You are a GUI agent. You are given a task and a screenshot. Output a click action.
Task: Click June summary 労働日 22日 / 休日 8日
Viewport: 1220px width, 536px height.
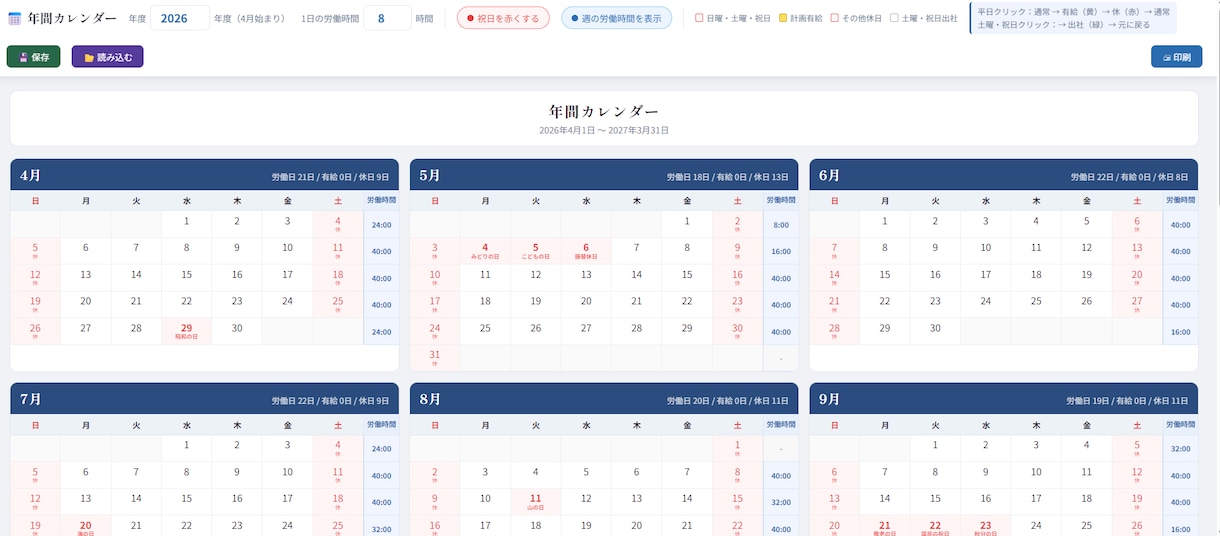1129,177
